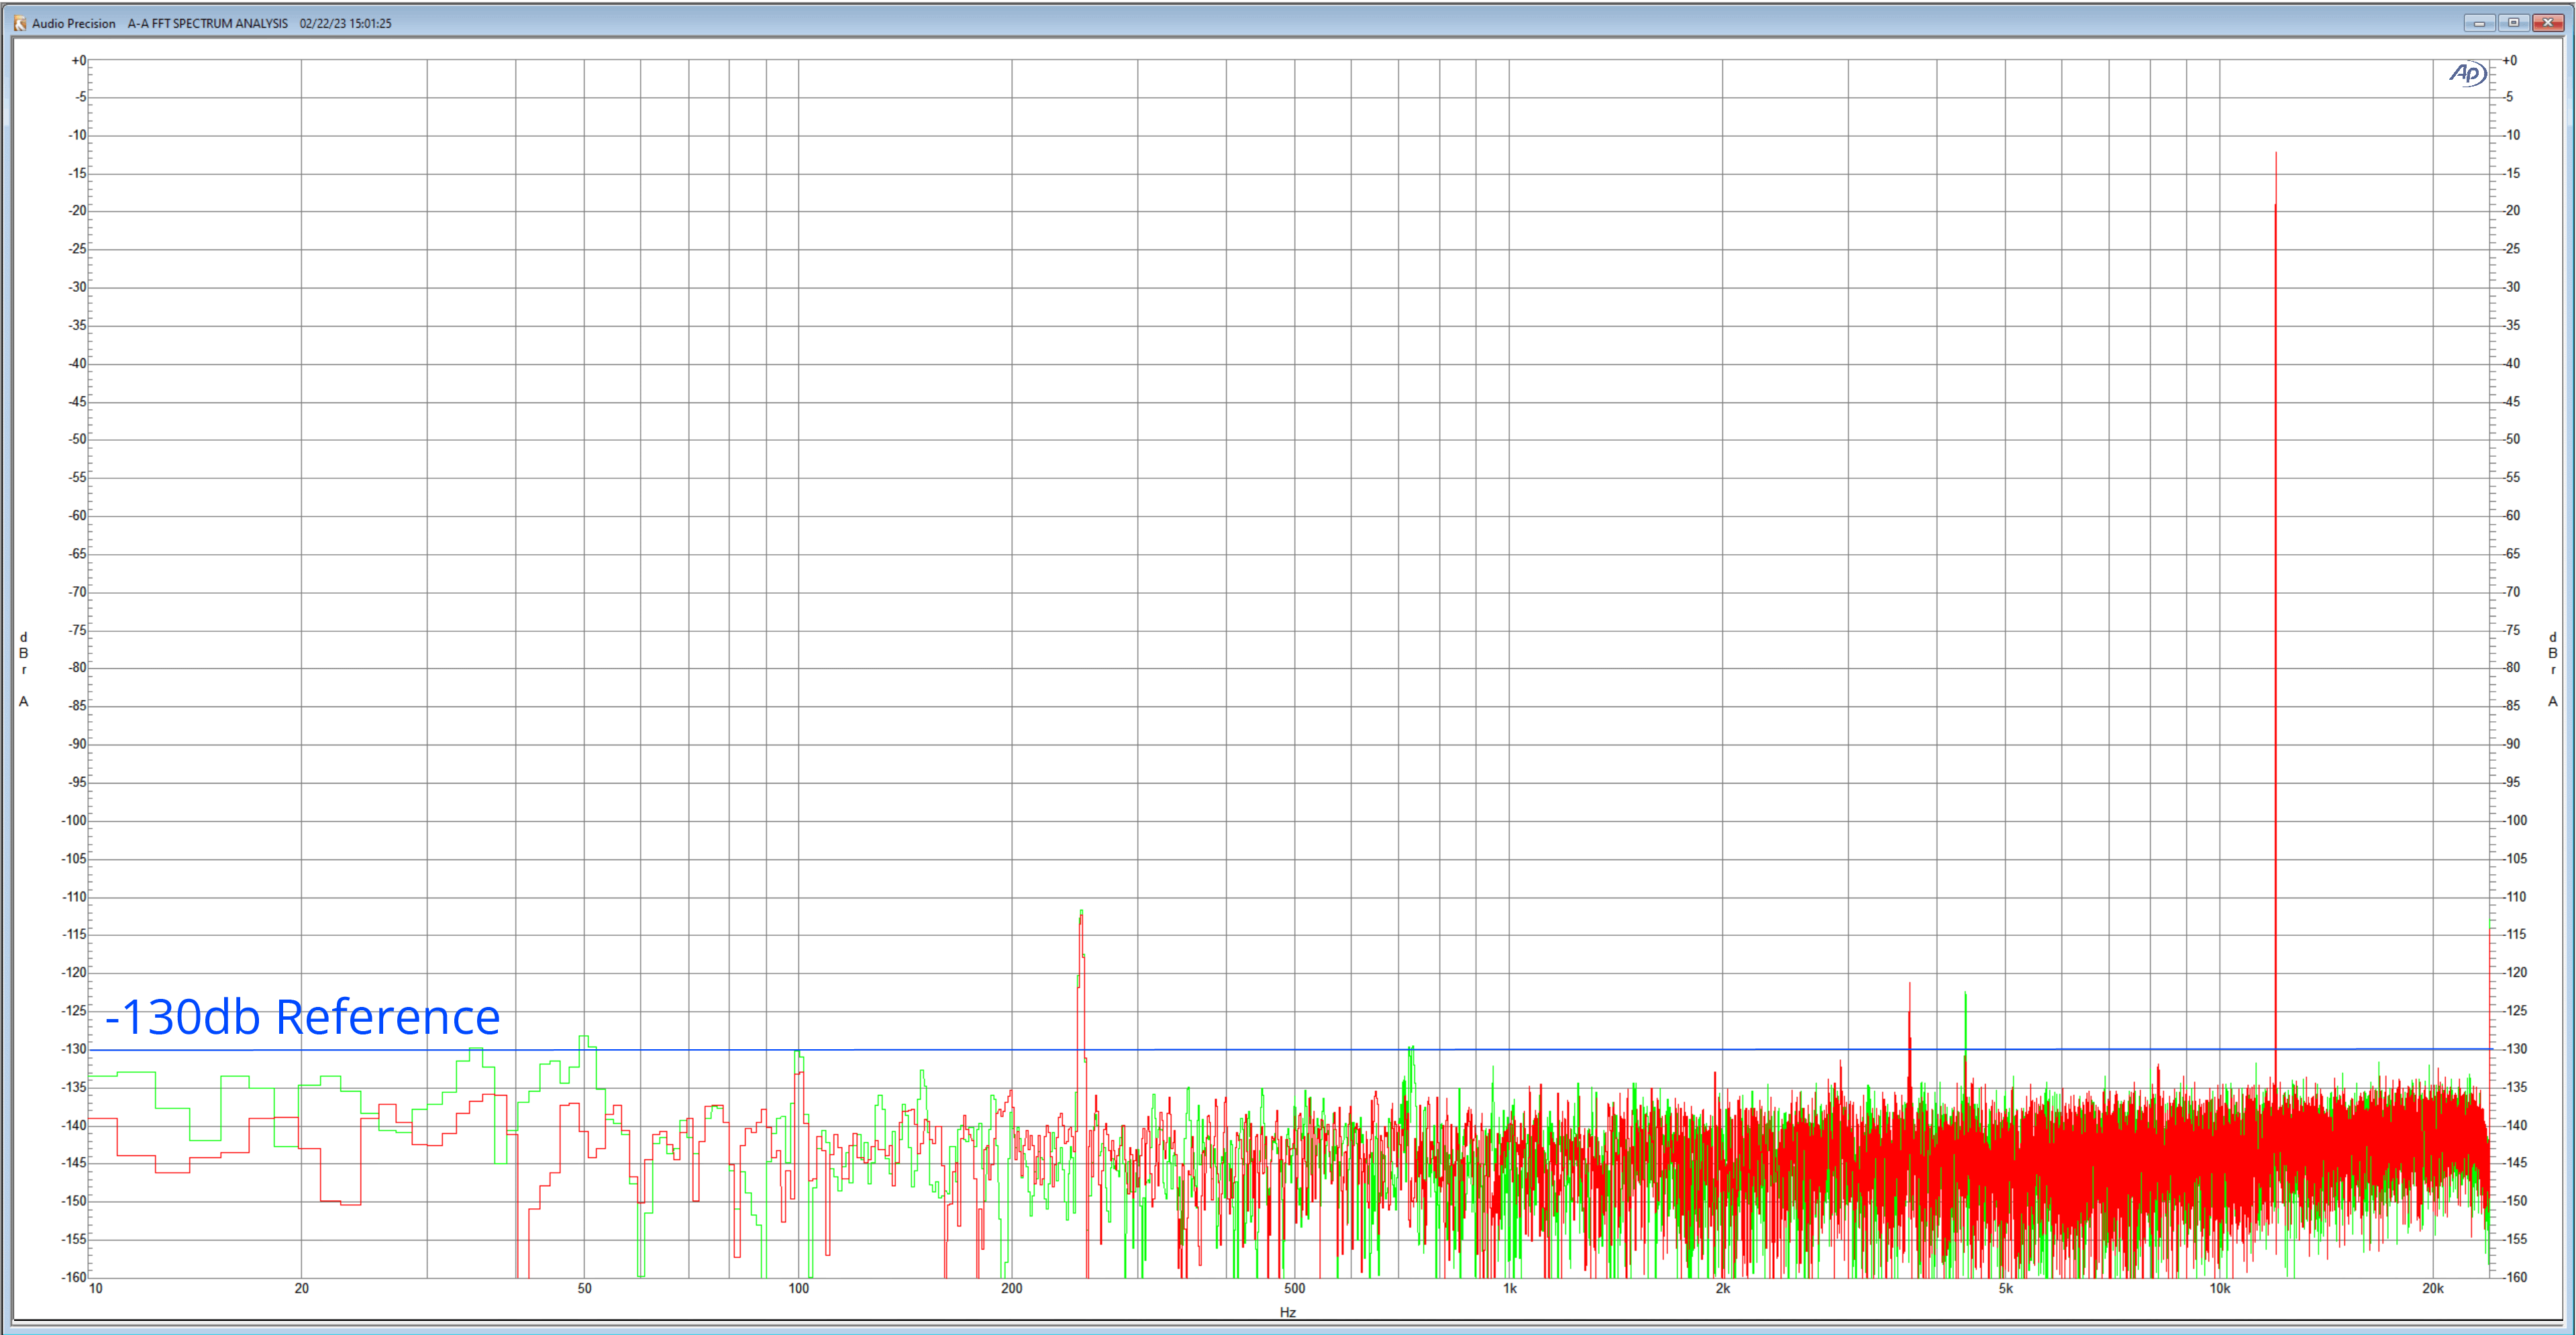This screenshot has width=2576, height=1335.
Task: Click the '200' frequency axis label
Action: coord(1012,1288)
